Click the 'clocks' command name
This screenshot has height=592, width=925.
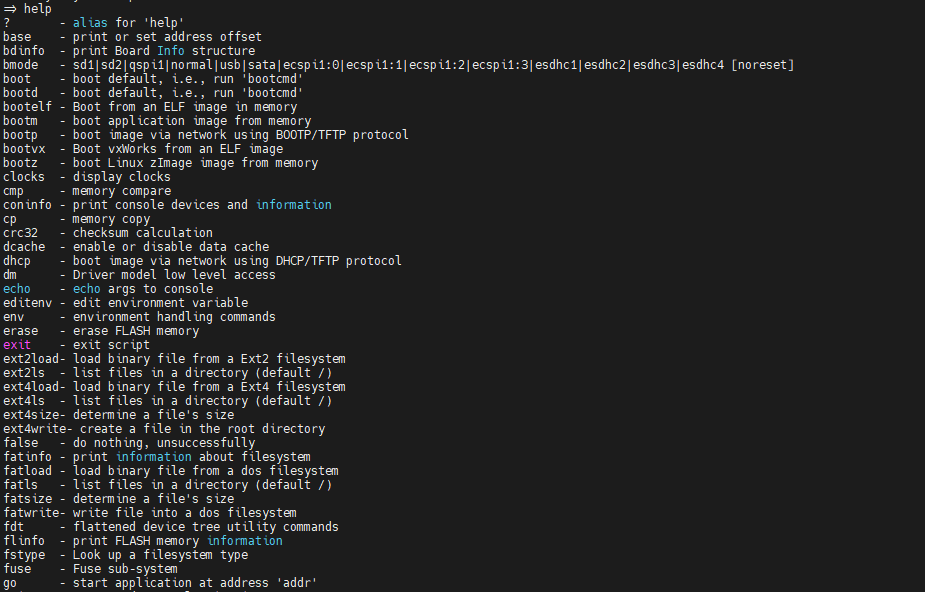[24, 177]
